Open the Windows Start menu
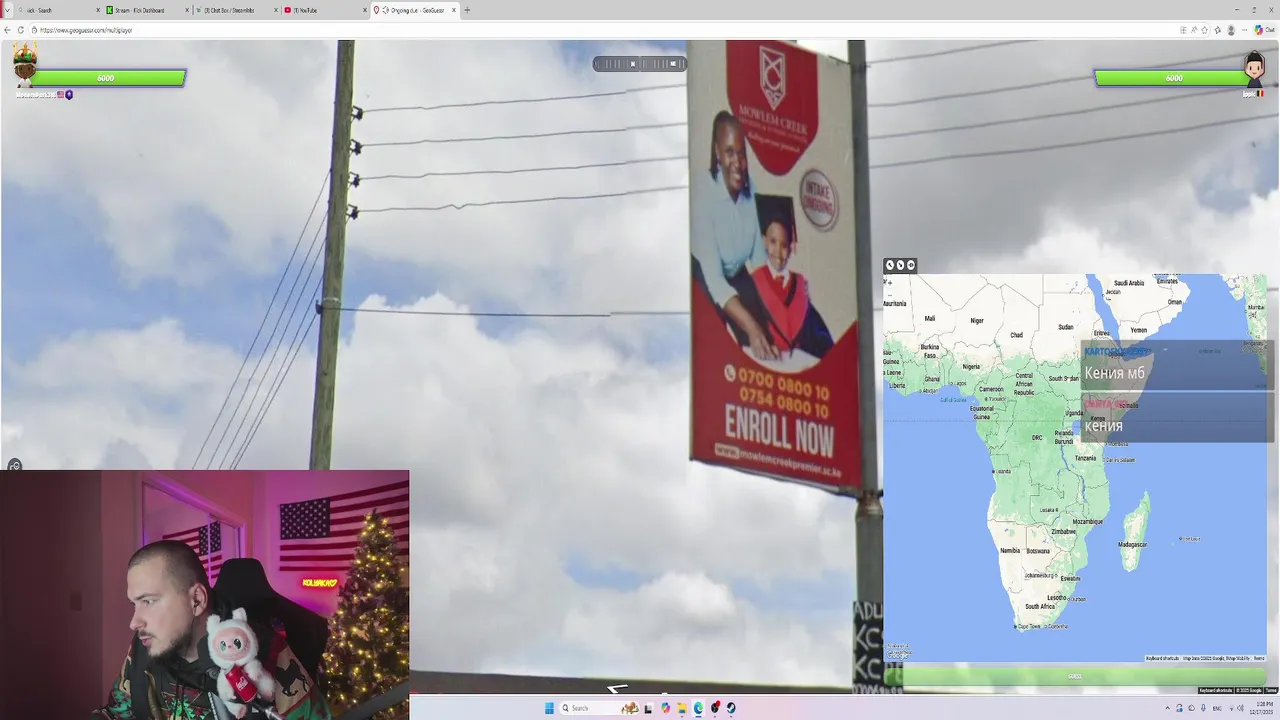This screenshot has height=720, width=1280. 549,708
